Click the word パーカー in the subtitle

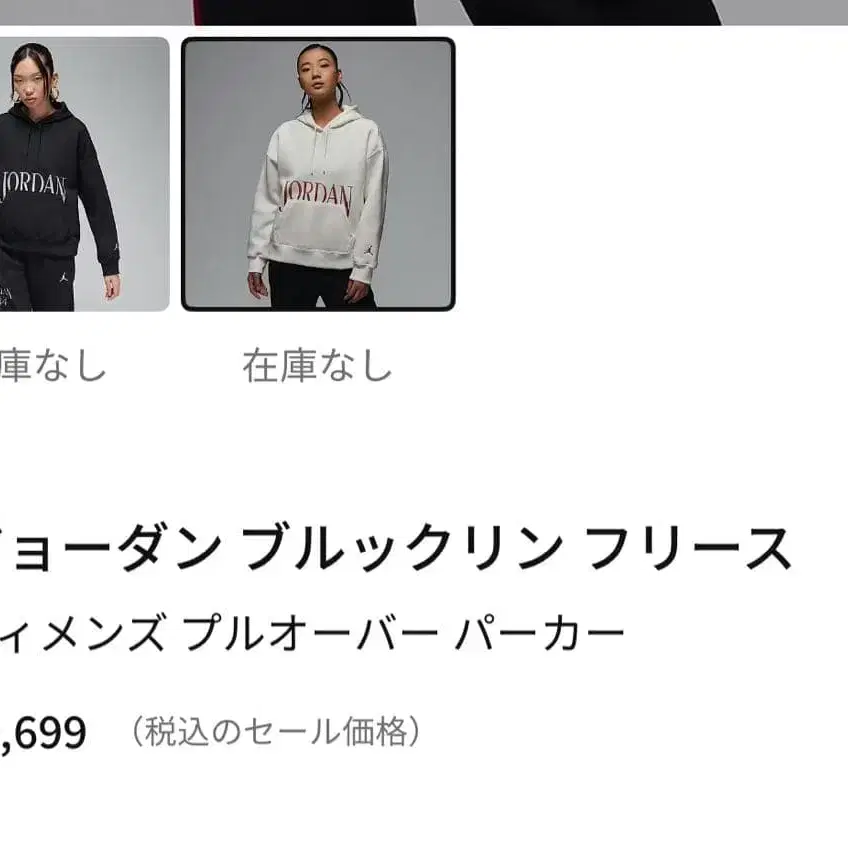[x=539, y=633]
